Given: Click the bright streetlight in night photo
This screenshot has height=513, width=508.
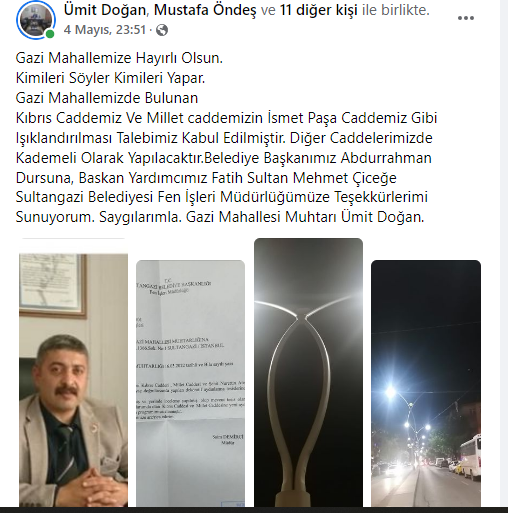Looking at the screenshot, I should (x=390, y=392).
